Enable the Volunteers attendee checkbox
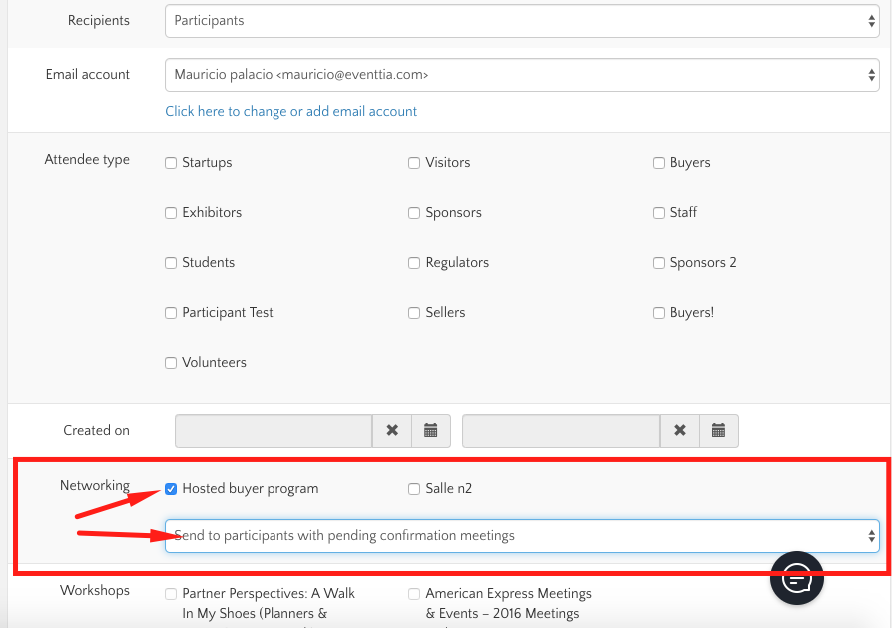 tap(171, 363)
